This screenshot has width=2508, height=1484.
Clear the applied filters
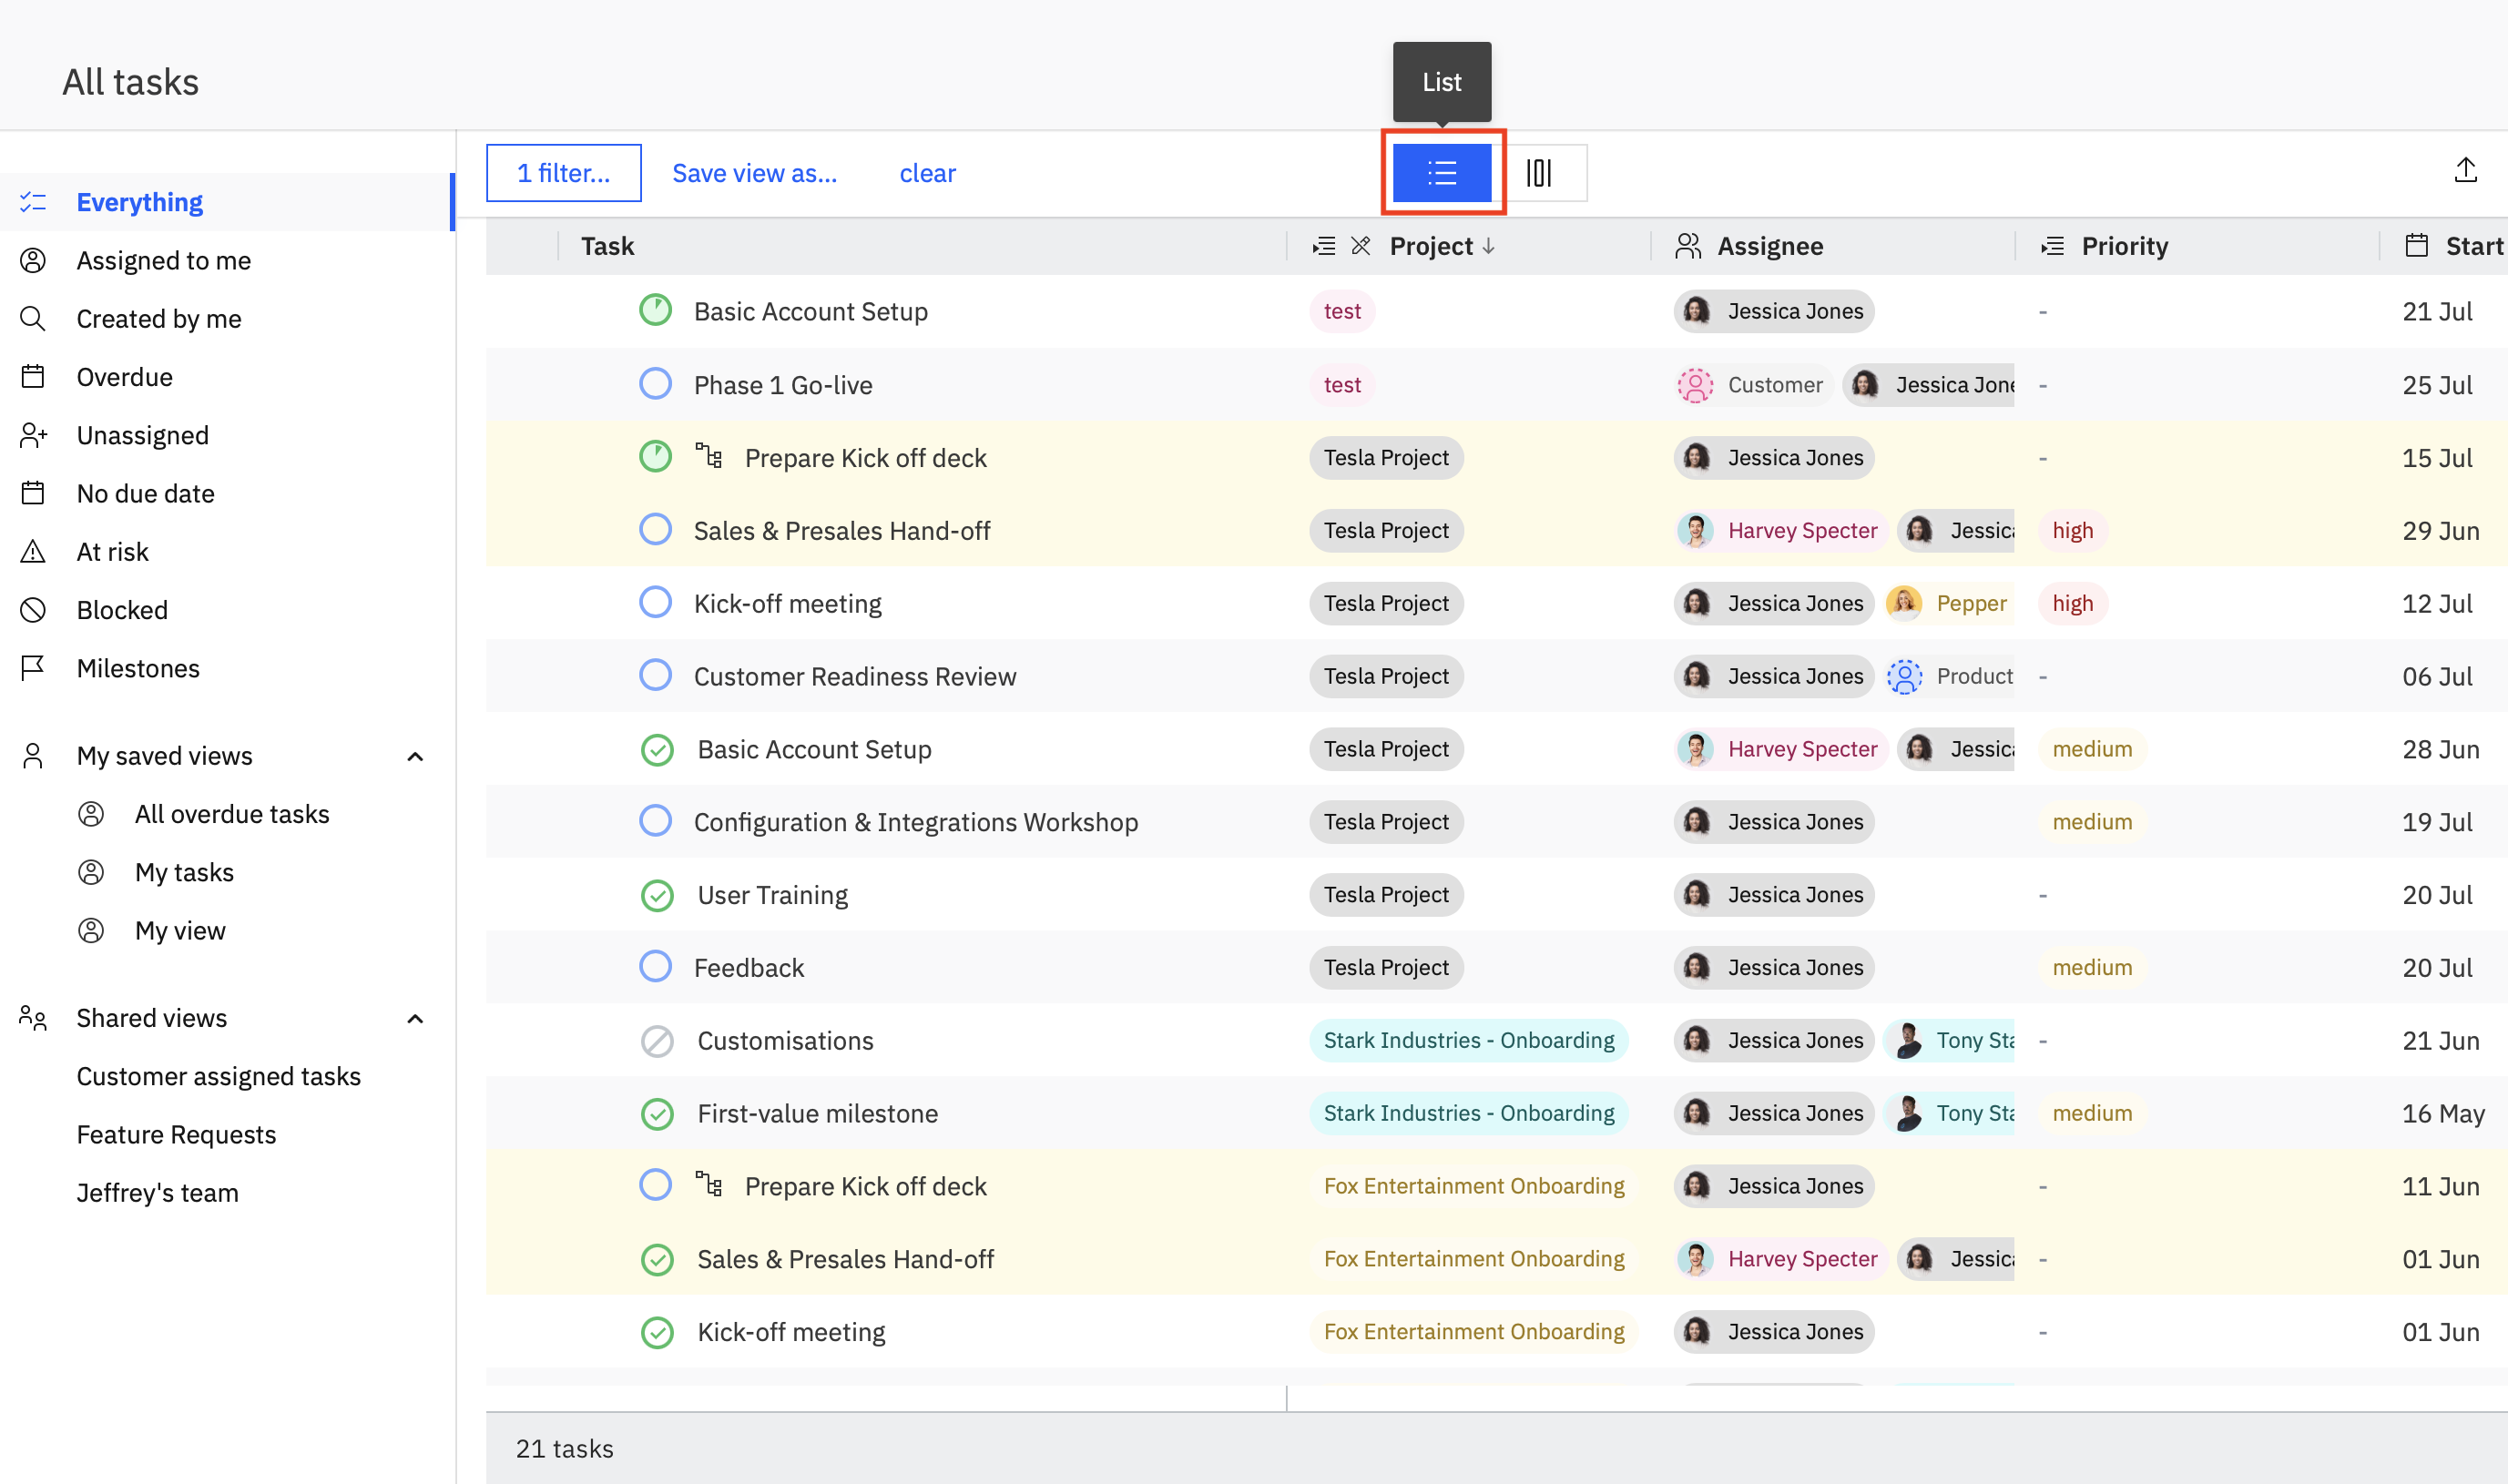tap(927, 173)
